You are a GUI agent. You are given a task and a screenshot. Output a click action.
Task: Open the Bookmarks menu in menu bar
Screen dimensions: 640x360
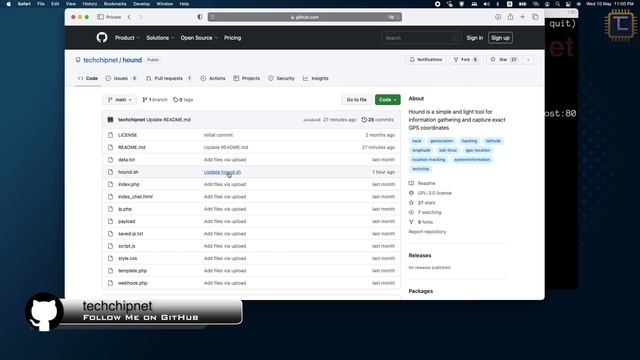tap(115, 4)
